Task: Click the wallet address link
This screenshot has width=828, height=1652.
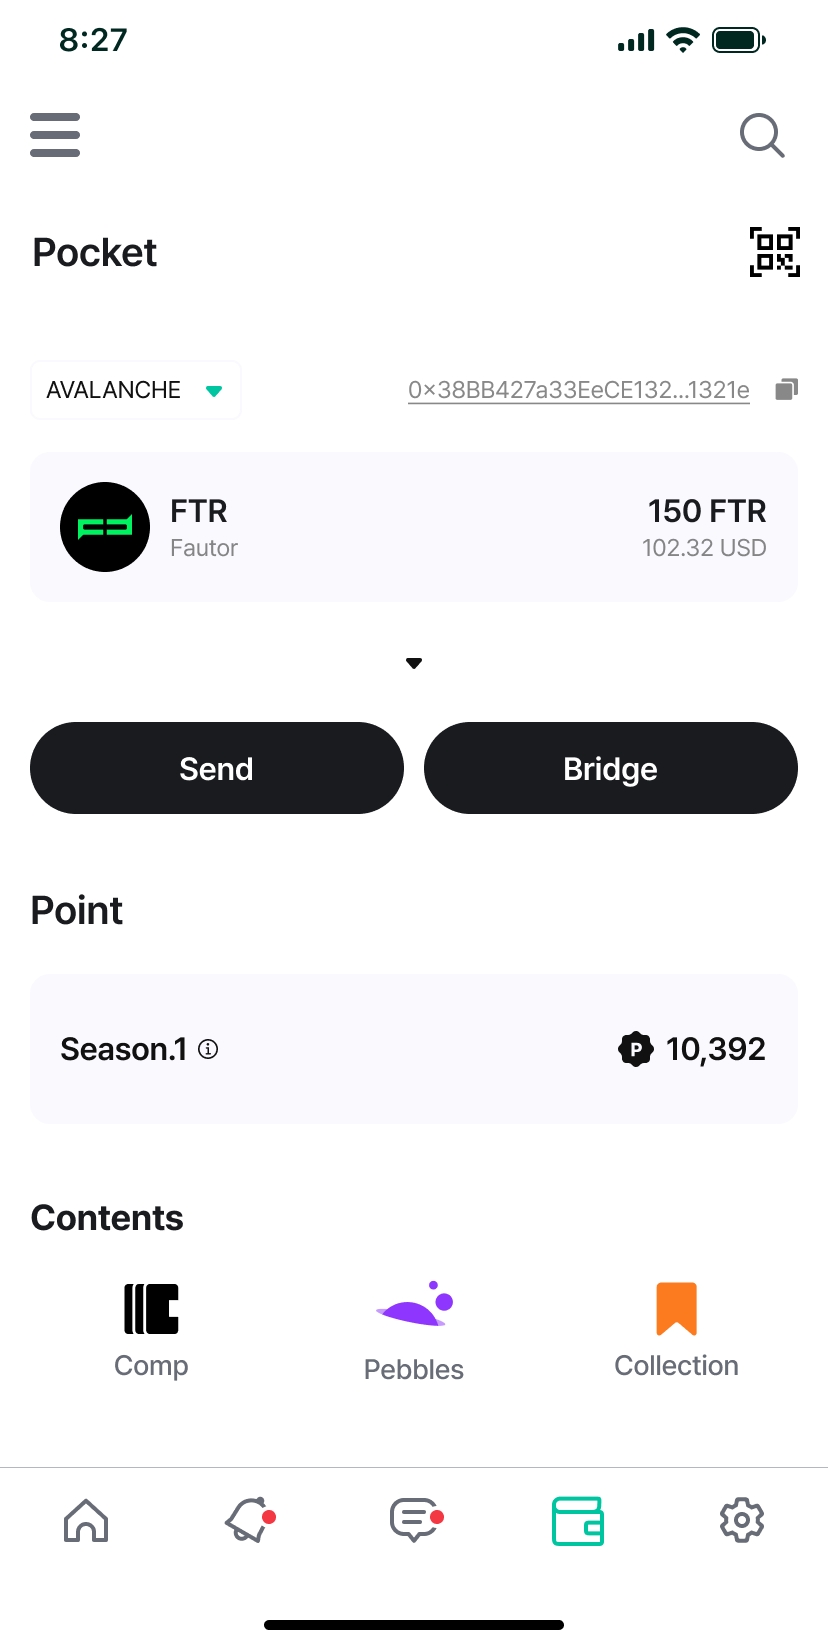Action: (x=578, y=390)
